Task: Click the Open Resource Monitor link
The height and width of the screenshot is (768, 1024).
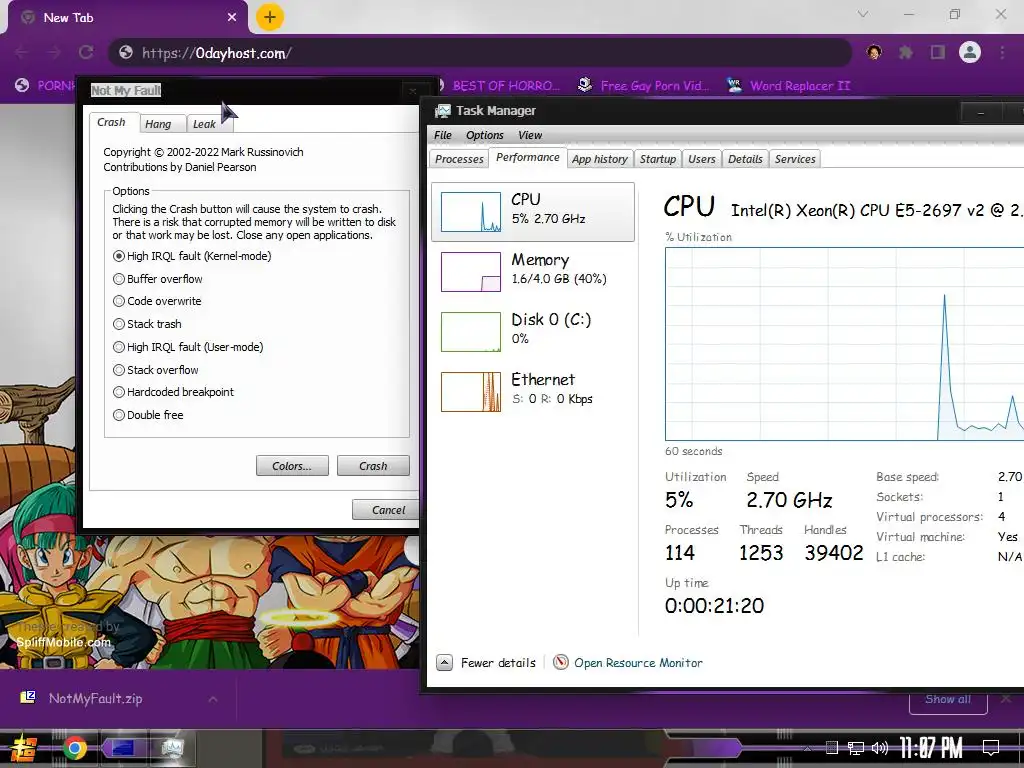Action: click(638, 663)
